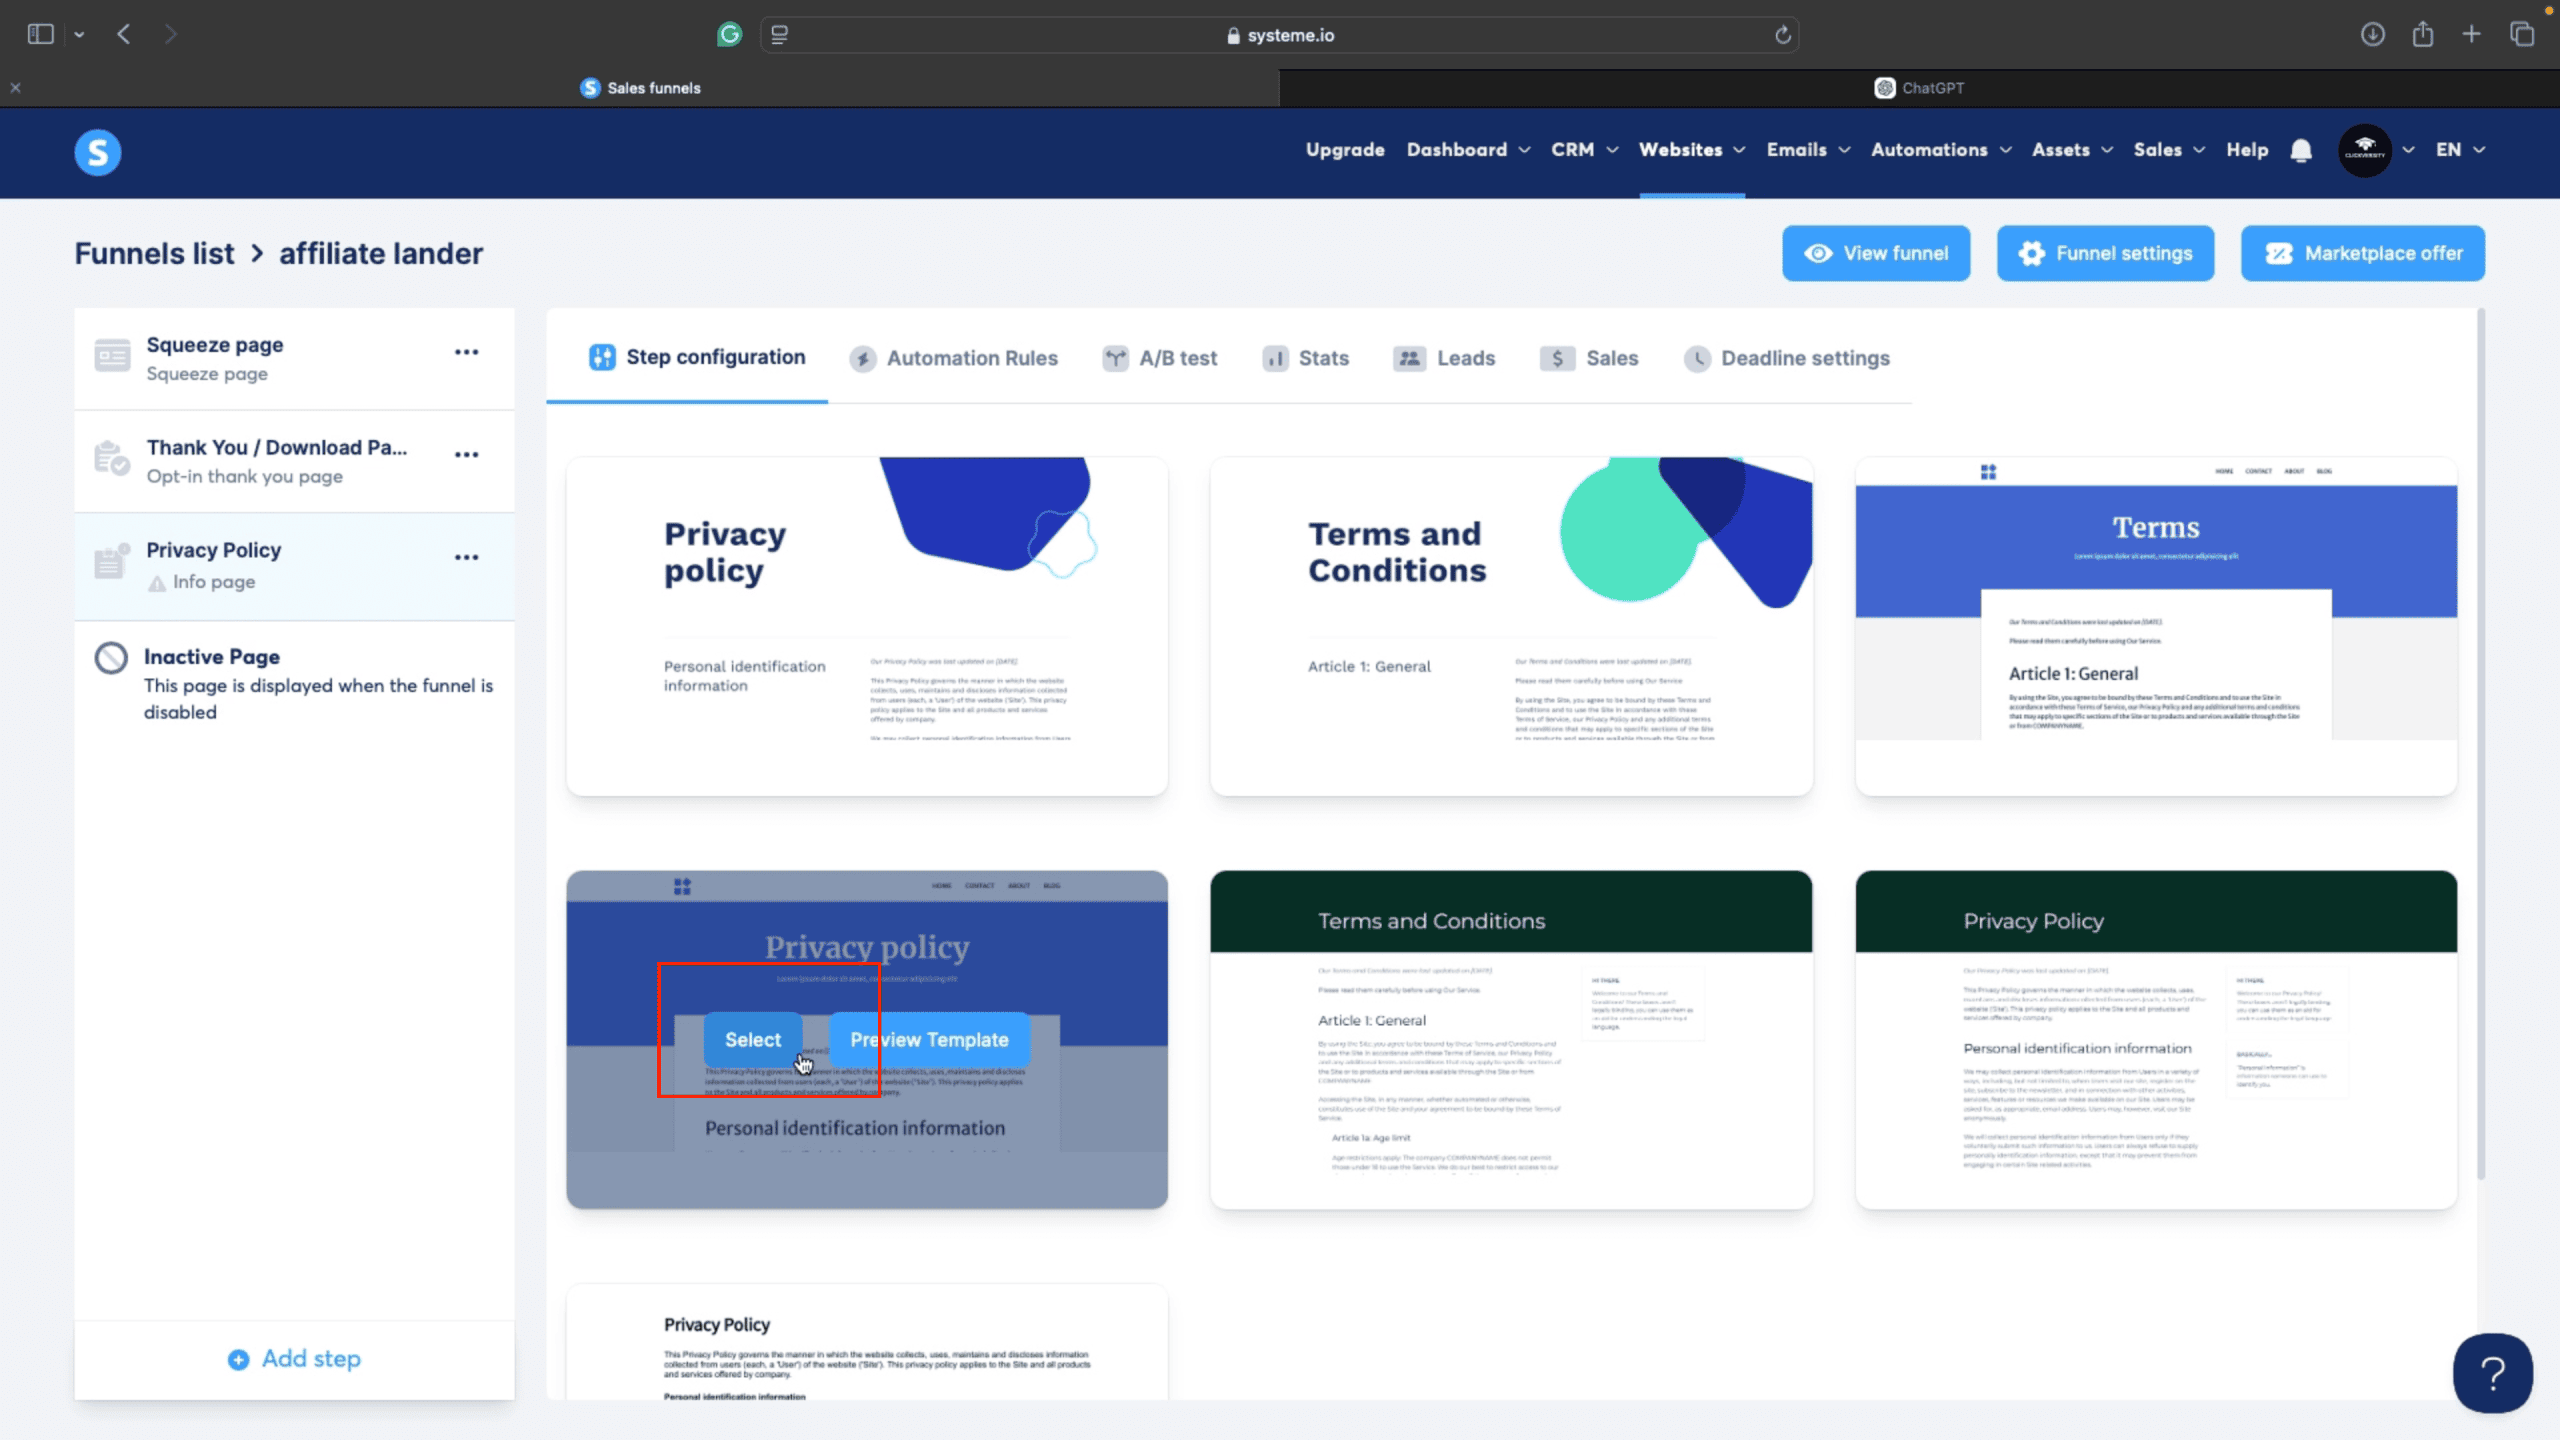Expand the Automations dropdown
2560x1440 pixels.
[1940, 150]
